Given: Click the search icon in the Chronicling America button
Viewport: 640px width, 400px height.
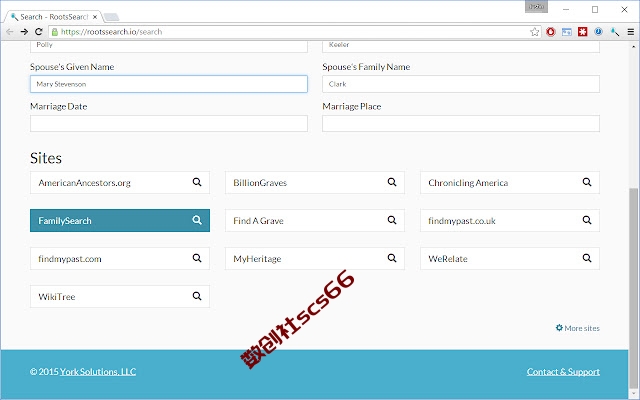Looking at the screenshot, I should [x=587, y=182].
